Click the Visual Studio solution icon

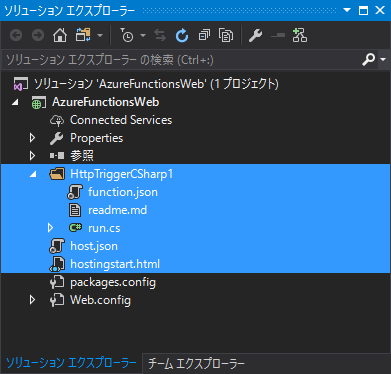(x=20, y=84)
